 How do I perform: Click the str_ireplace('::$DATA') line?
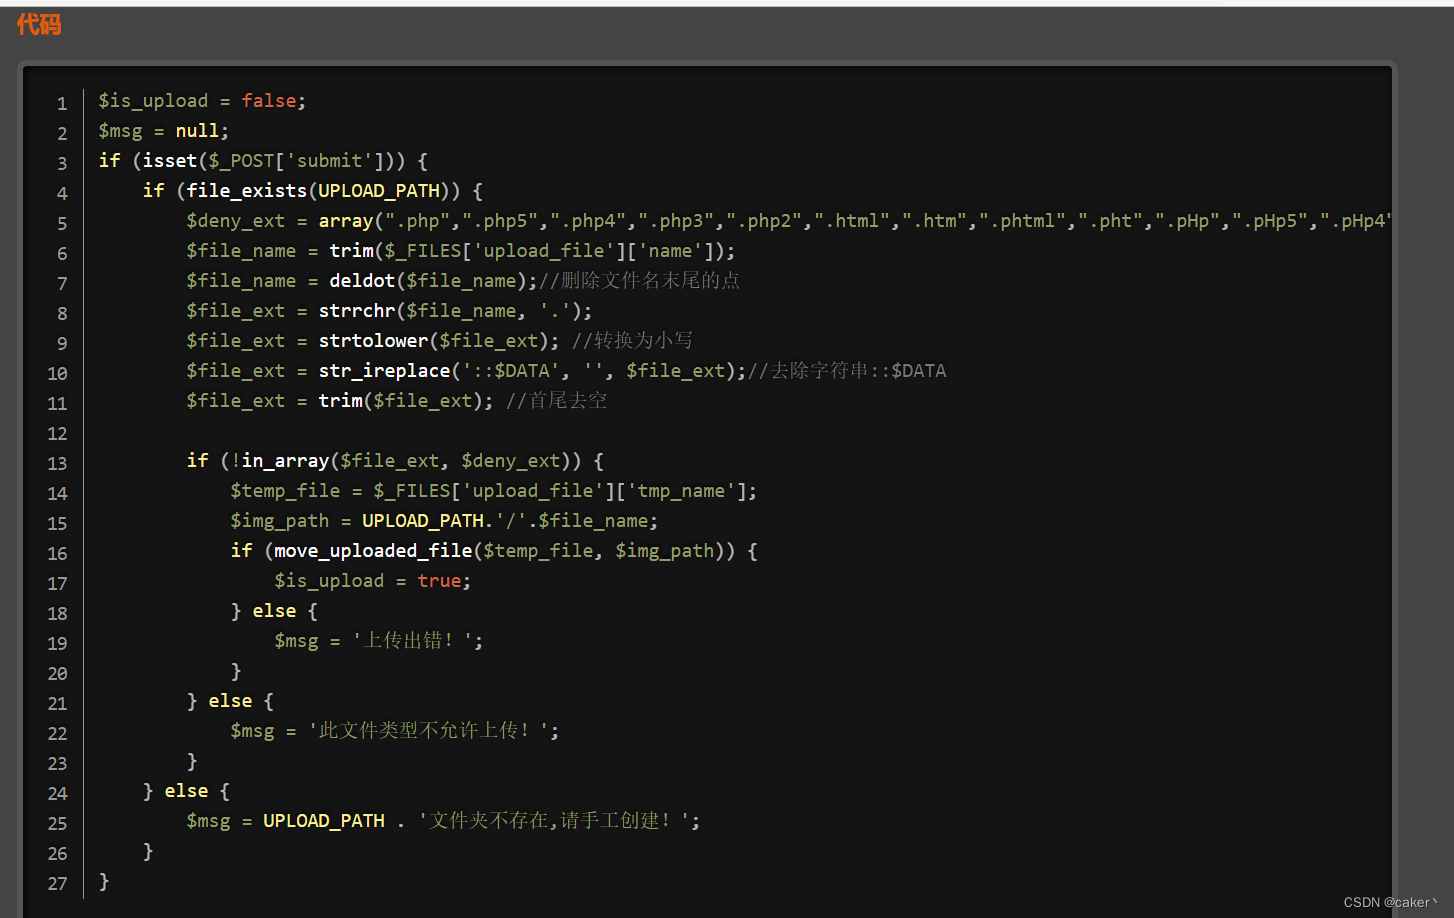pos(566,371)
